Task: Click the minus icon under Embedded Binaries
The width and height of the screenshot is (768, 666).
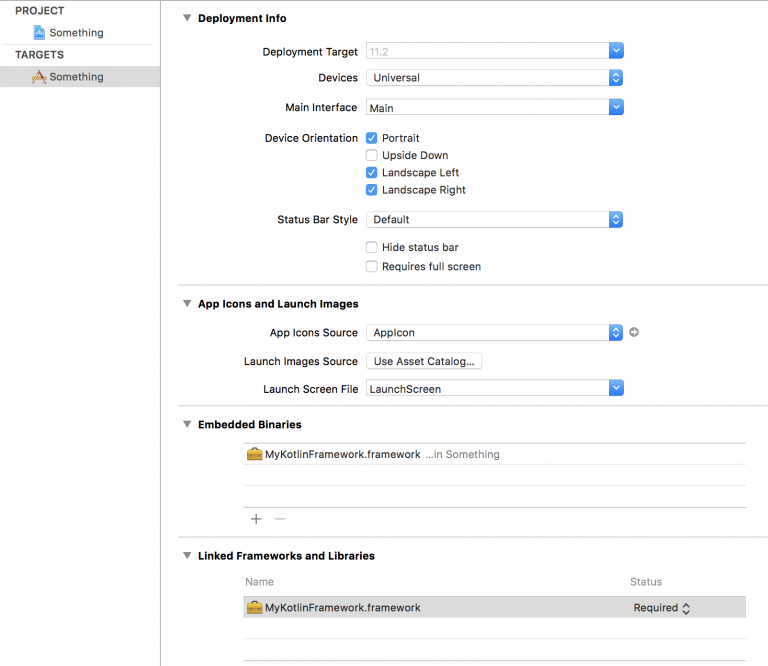Action: (x=280, y=519)
